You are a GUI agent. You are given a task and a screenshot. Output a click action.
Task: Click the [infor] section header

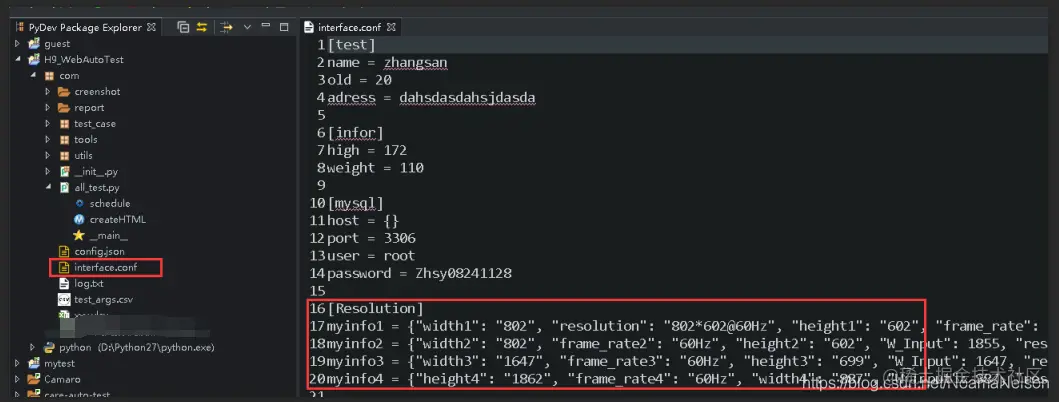click(355, 133)
